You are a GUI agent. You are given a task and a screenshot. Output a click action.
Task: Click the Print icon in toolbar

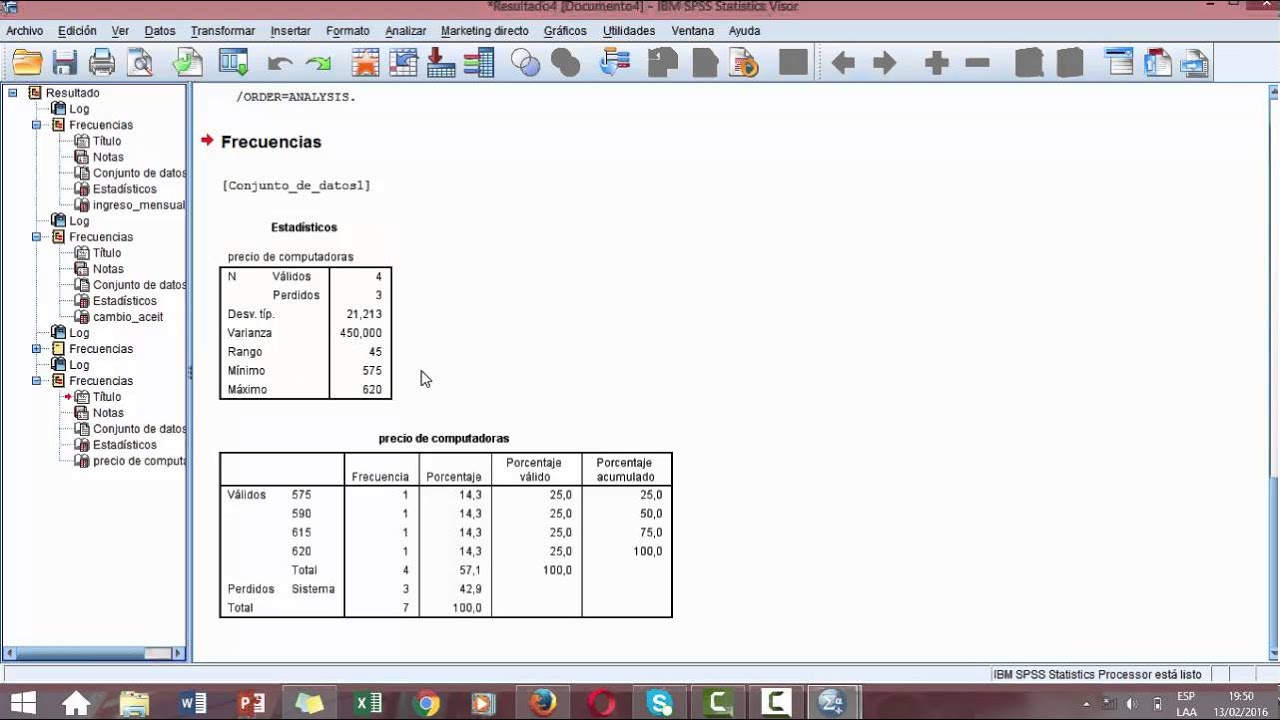click(102, 63)
